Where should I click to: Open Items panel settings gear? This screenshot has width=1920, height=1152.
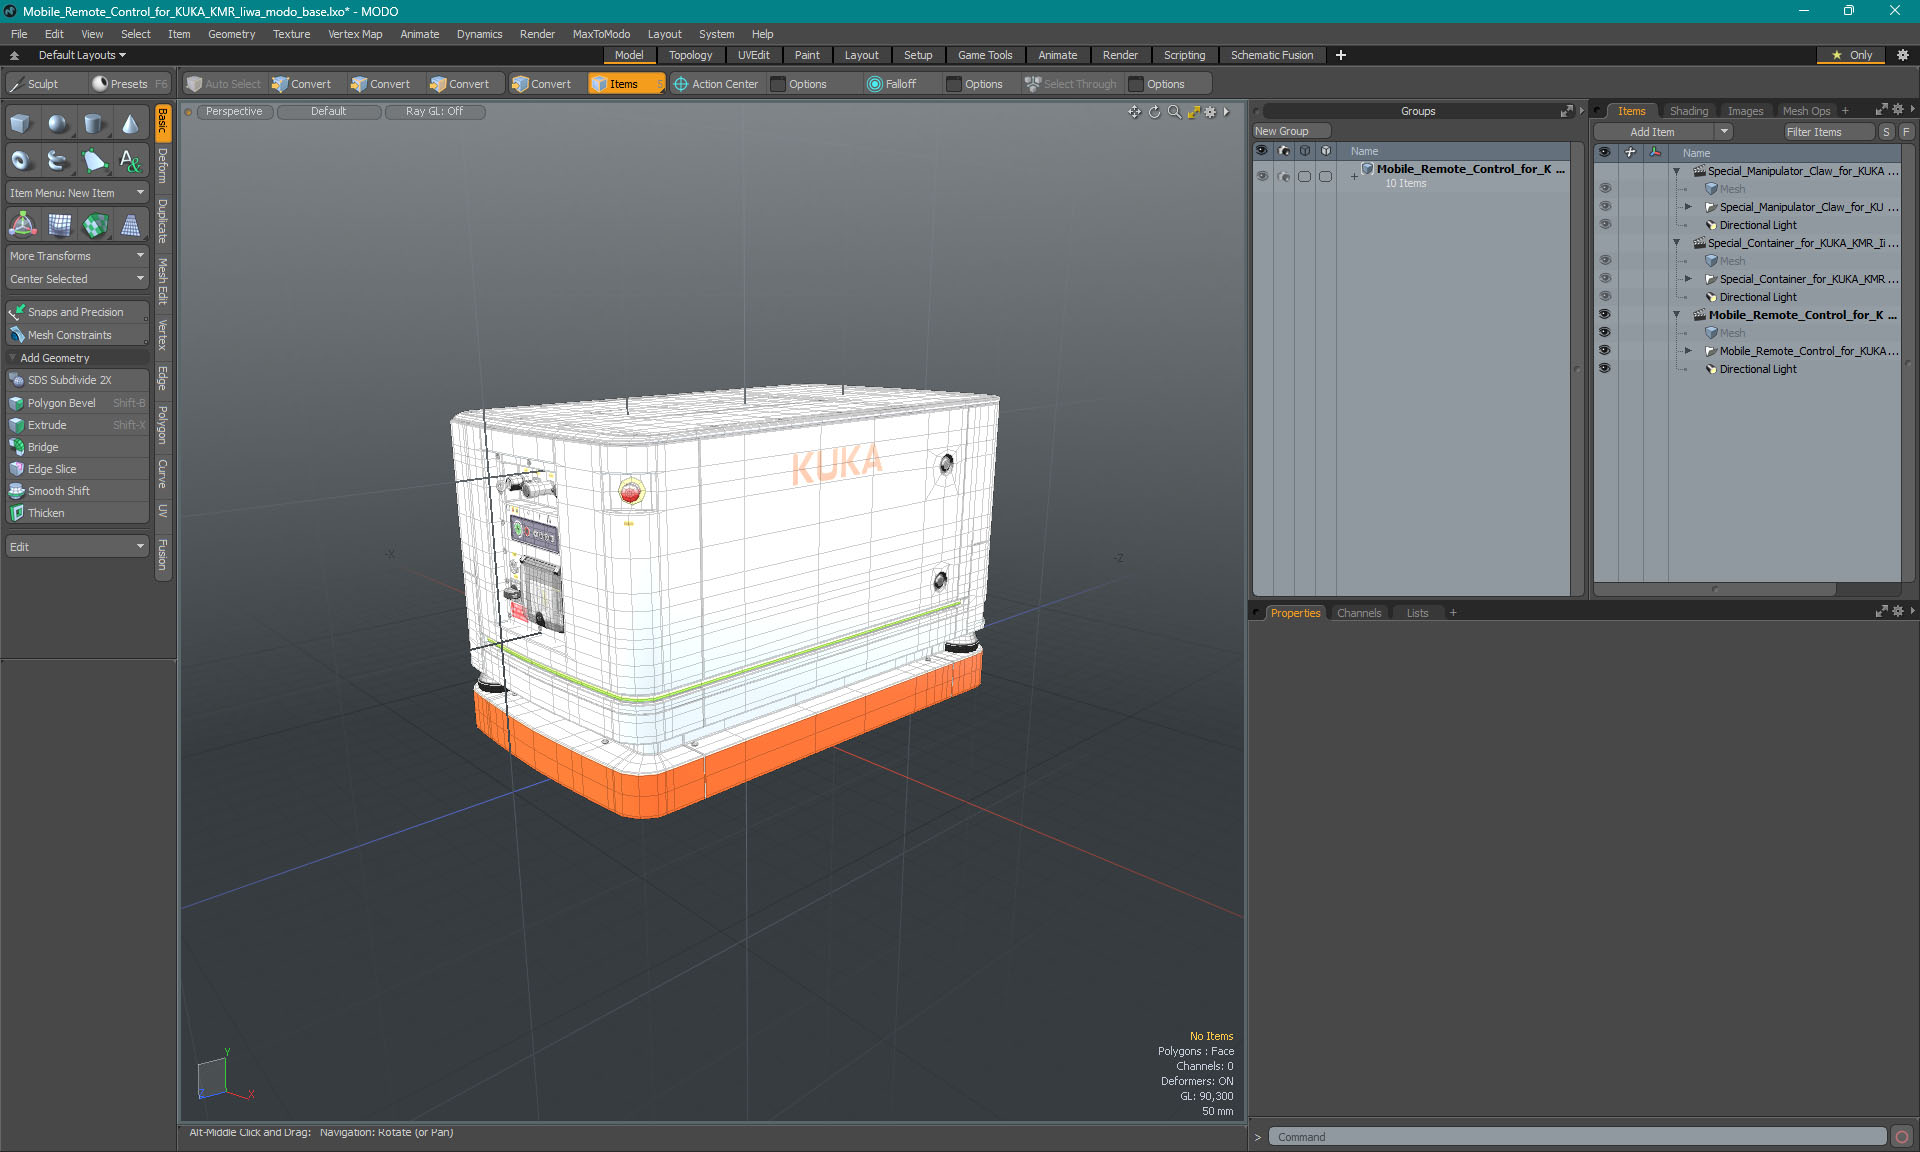pyautogui.click(x=1898, y=110)
